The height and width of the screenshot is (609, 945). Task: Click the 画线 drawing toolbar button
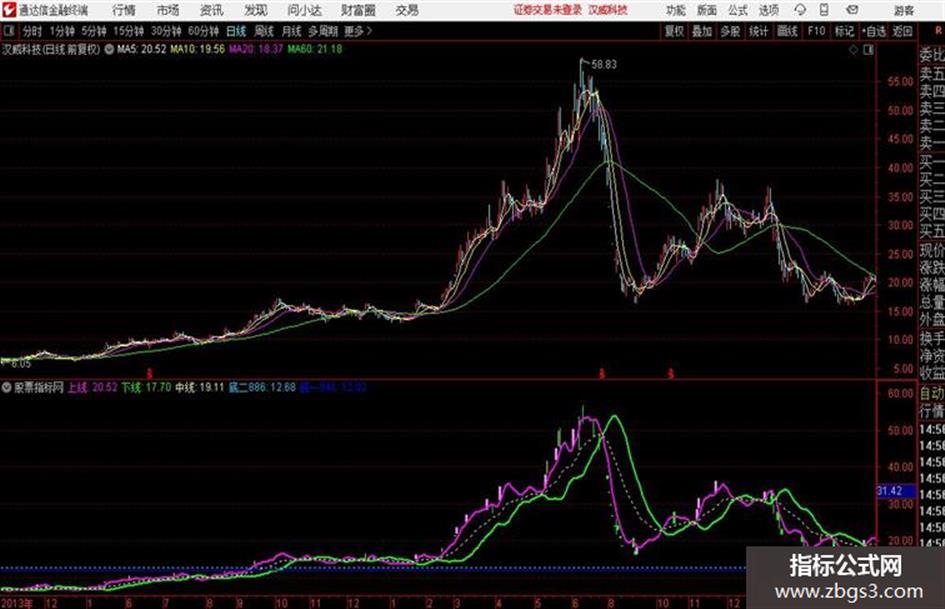(x=787, y=31)
